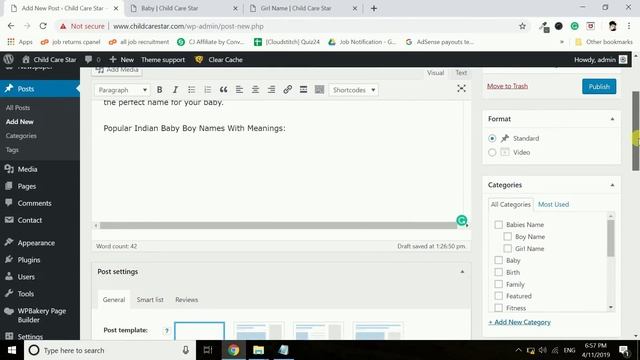The height and width of the screenshot is (360, 640).
Task: Show hidden system tray icons
Action: pos(518,350)
